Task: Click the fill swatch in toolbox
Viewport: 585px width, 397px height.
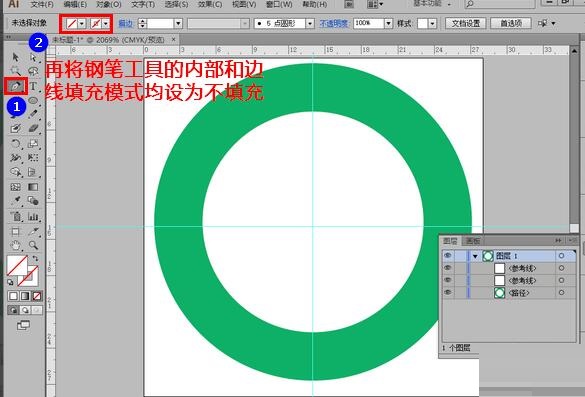Action: 17,265
